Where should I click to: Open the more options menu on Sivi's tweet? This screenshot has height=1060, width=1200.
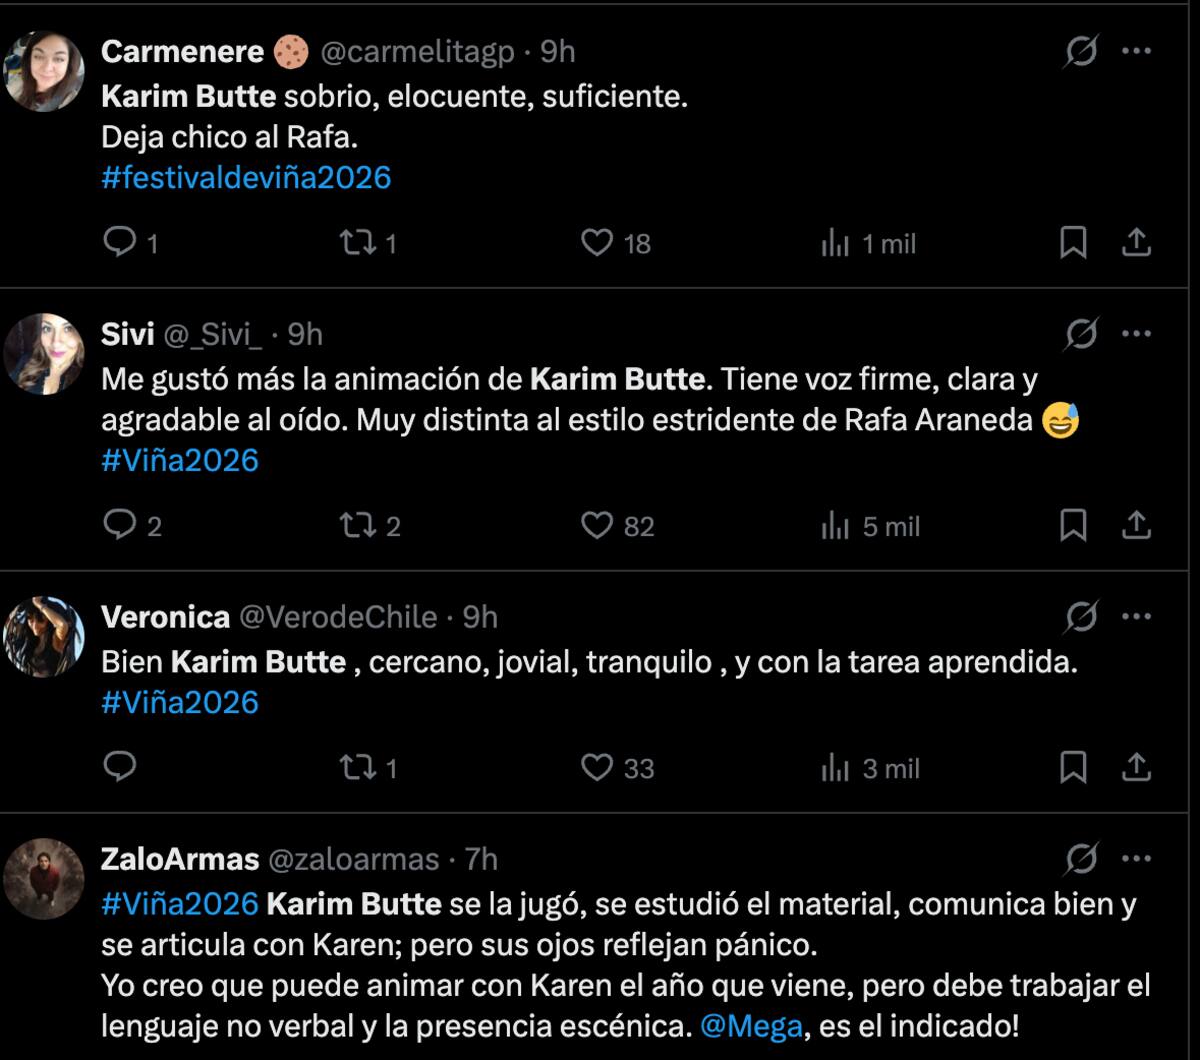pos(1135,335)
